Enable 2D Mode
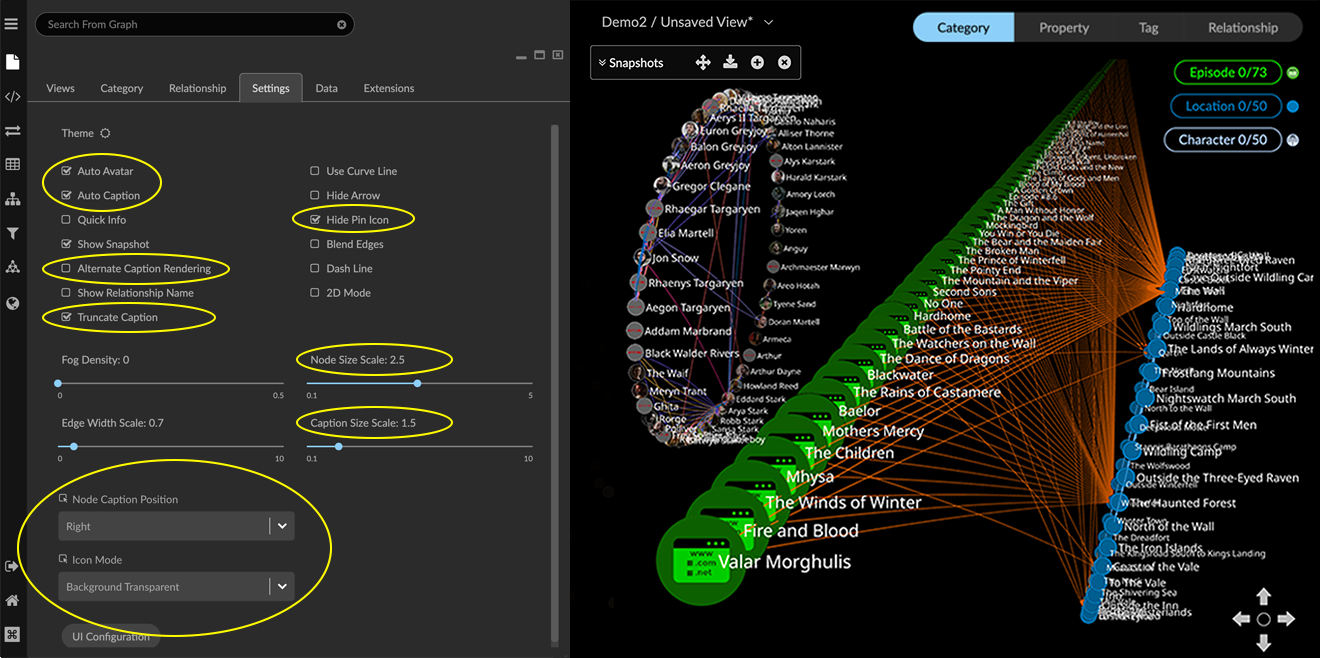 click(x=314, y=292)
